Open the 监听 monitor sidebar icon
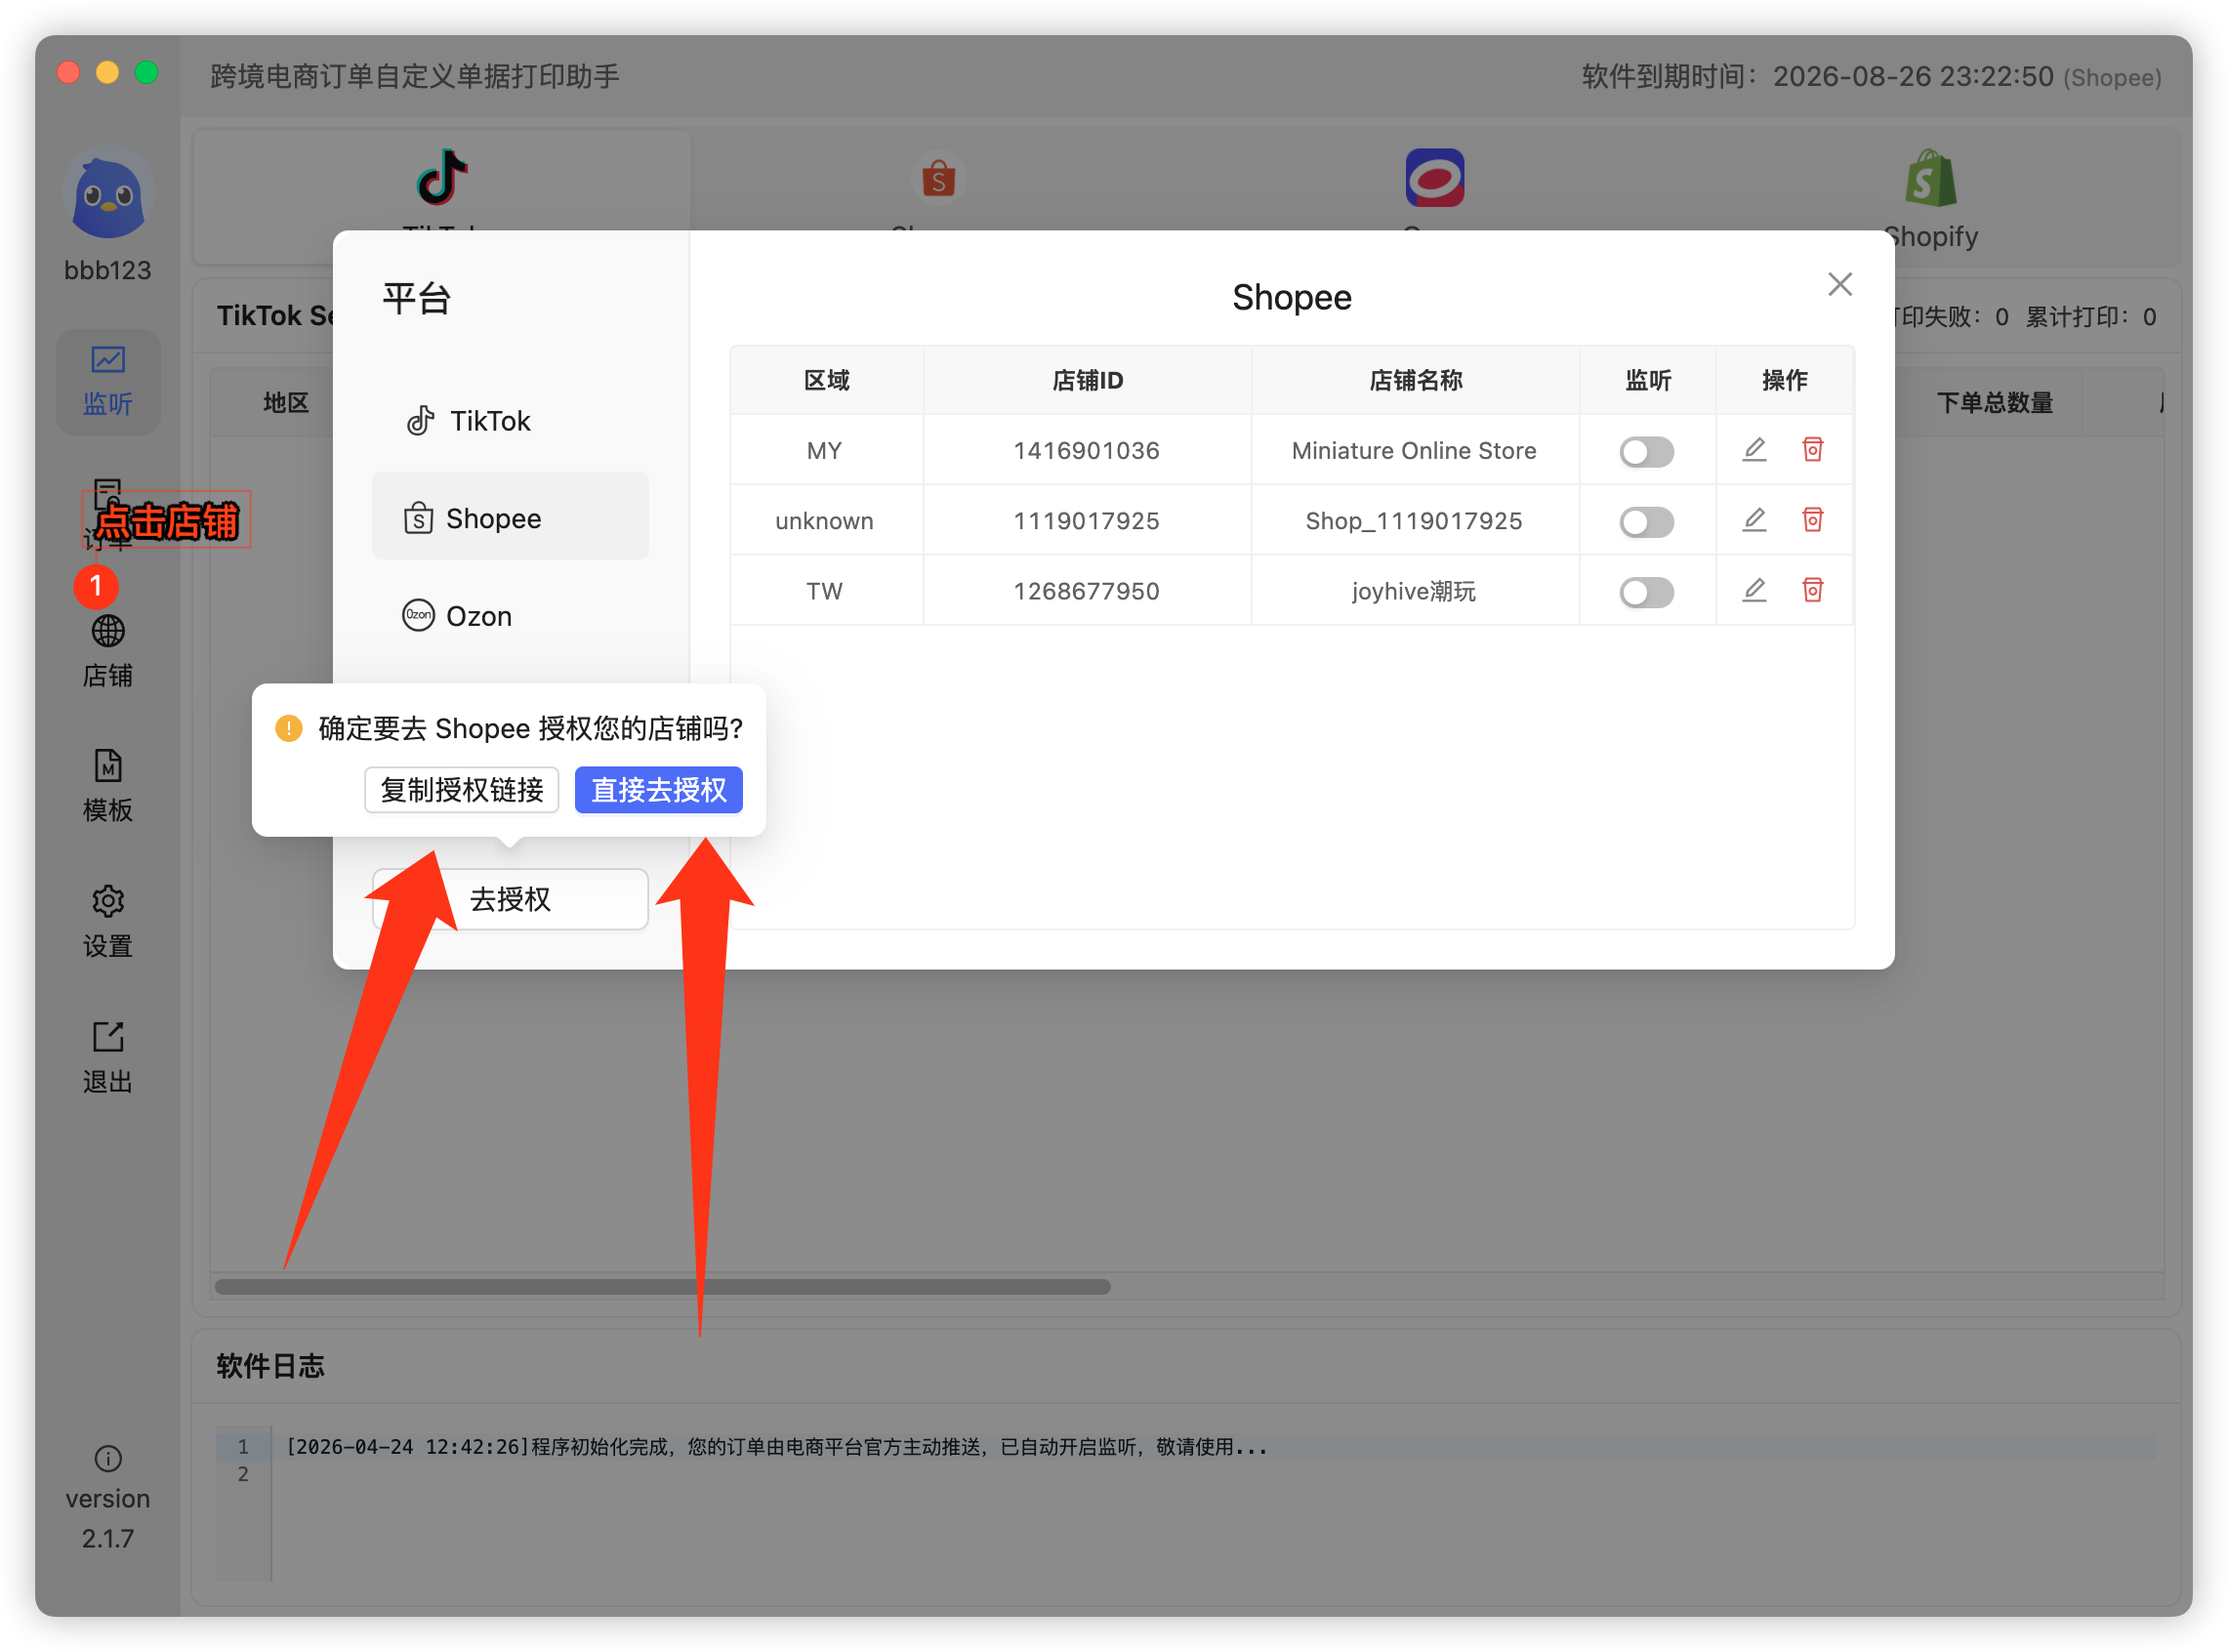 (108, 381)
